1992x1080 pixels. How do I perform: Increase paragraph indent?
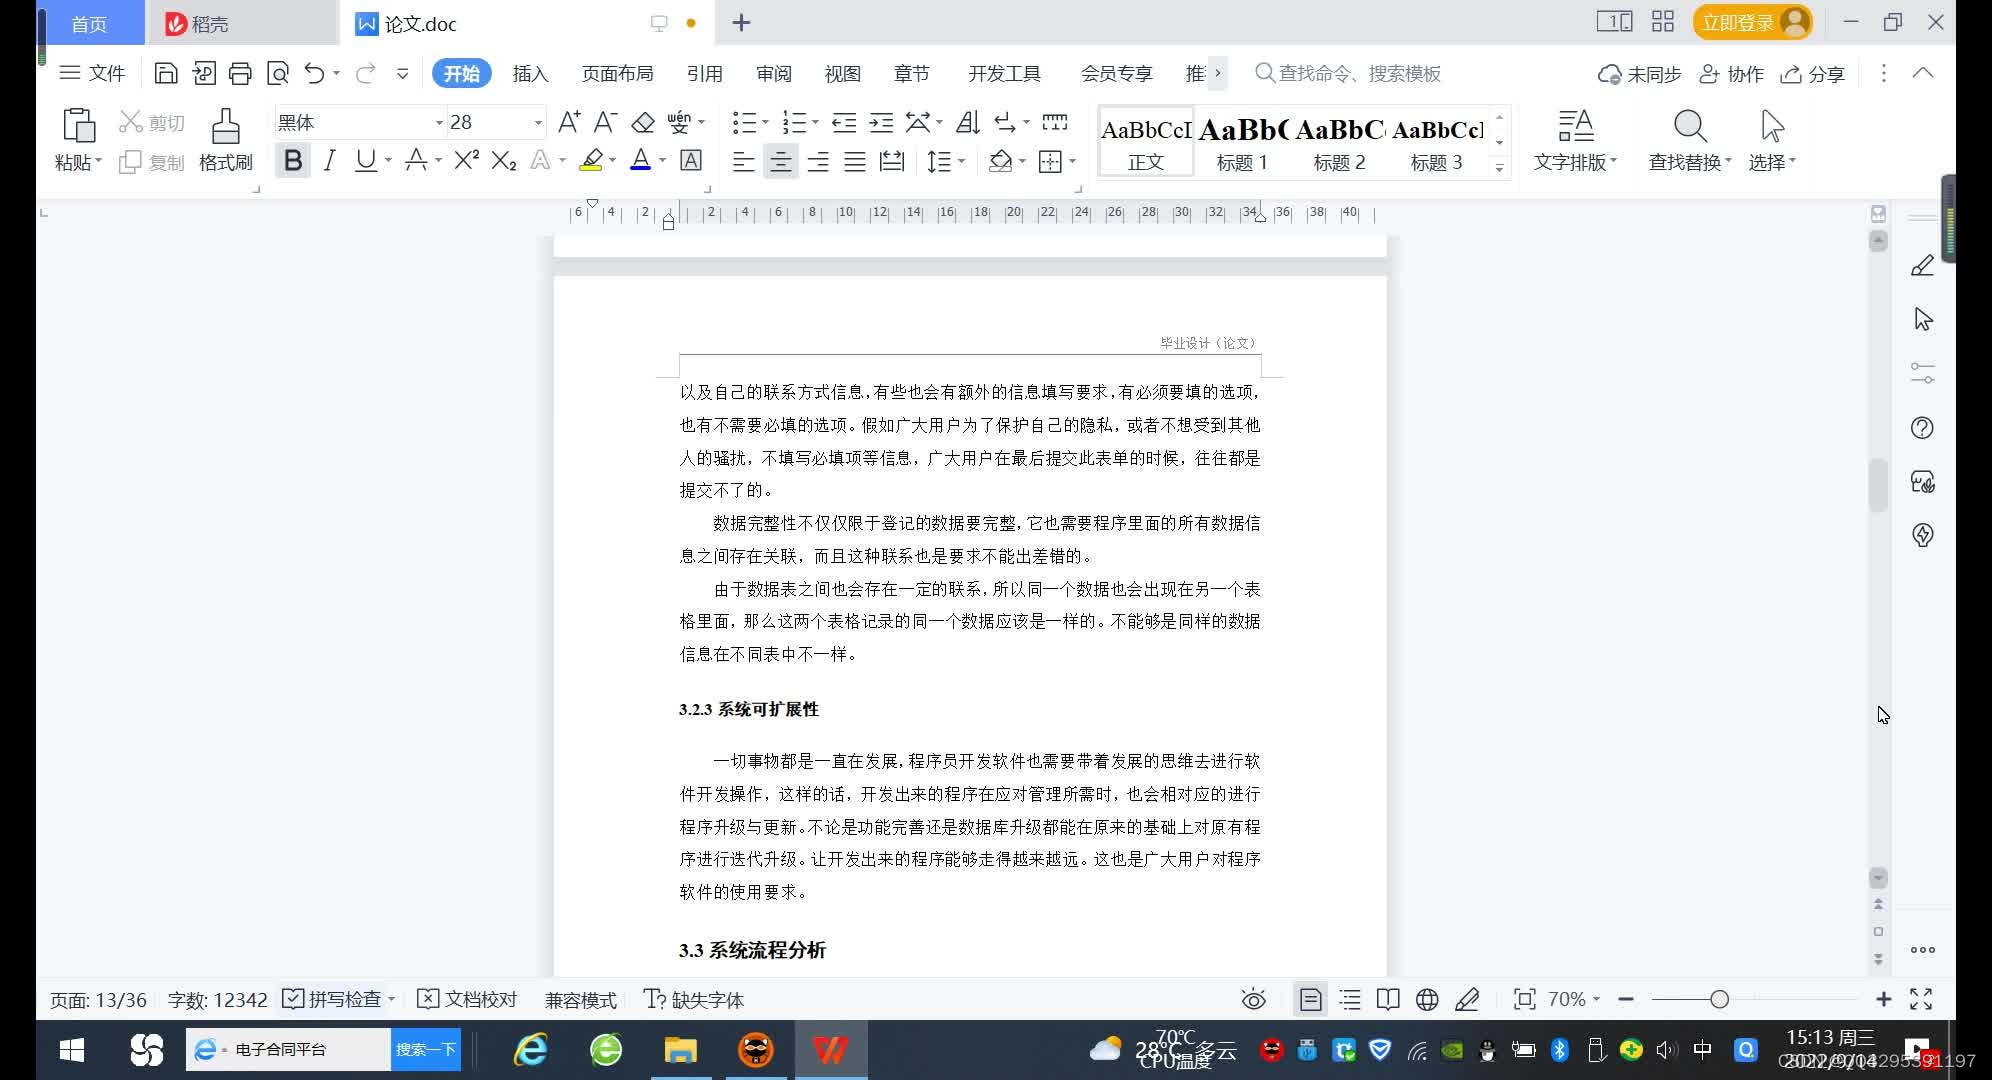pos(881,122)
